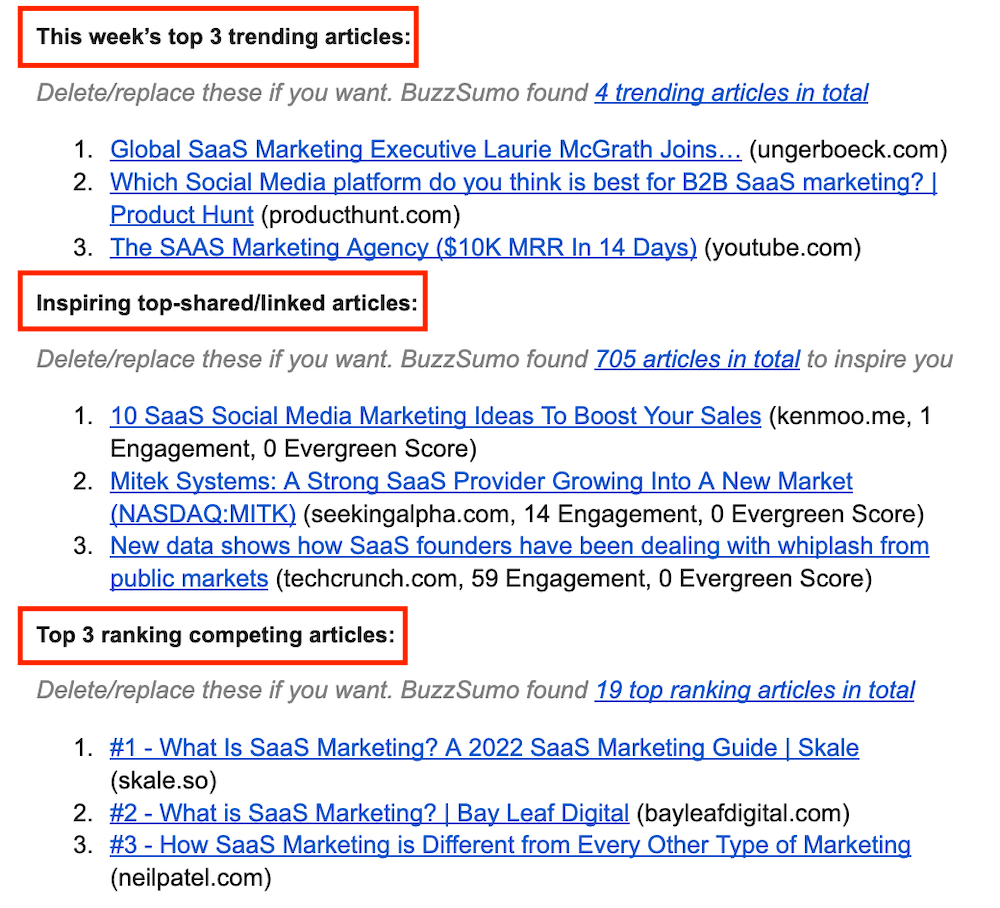Open the #1 Skale SaaS Marketing Guide link
The height and width of the screenshot is (908, 1000).
click(x=484, y=748)
